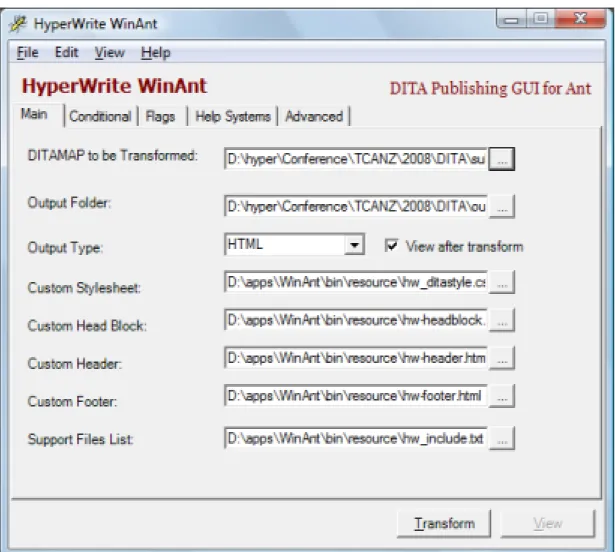615x552 pixels.
Task: Click the Output Folder path field
Action: pyautogui.click(x=356, y=206)
